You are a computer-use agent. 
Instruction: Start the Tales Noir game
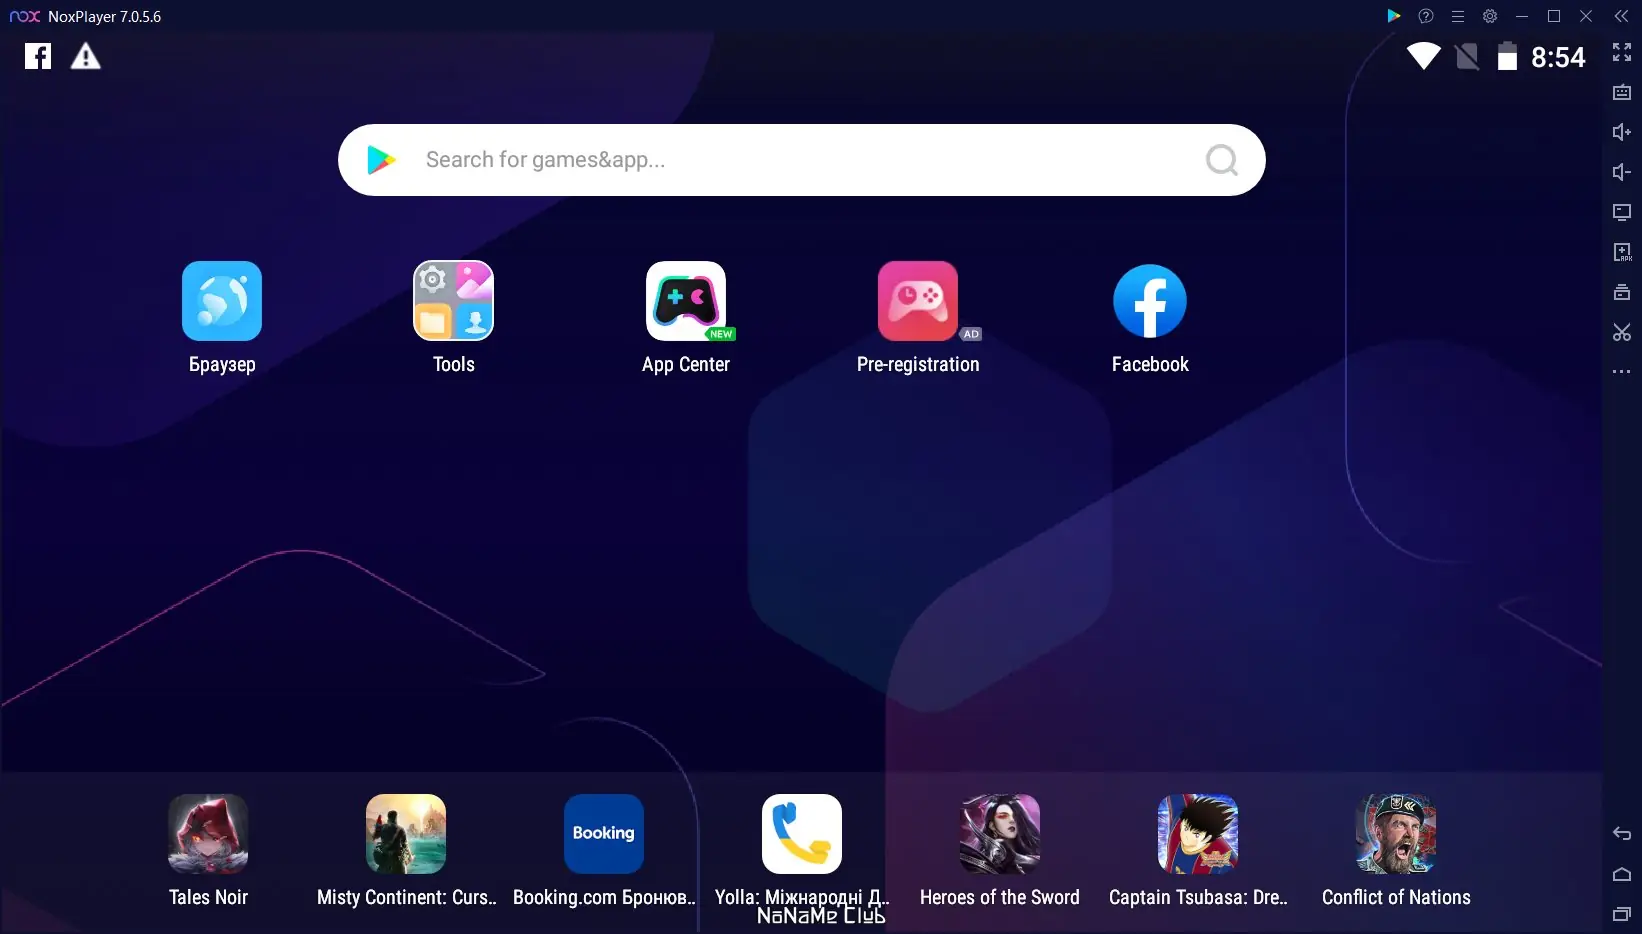pos(208,834)
